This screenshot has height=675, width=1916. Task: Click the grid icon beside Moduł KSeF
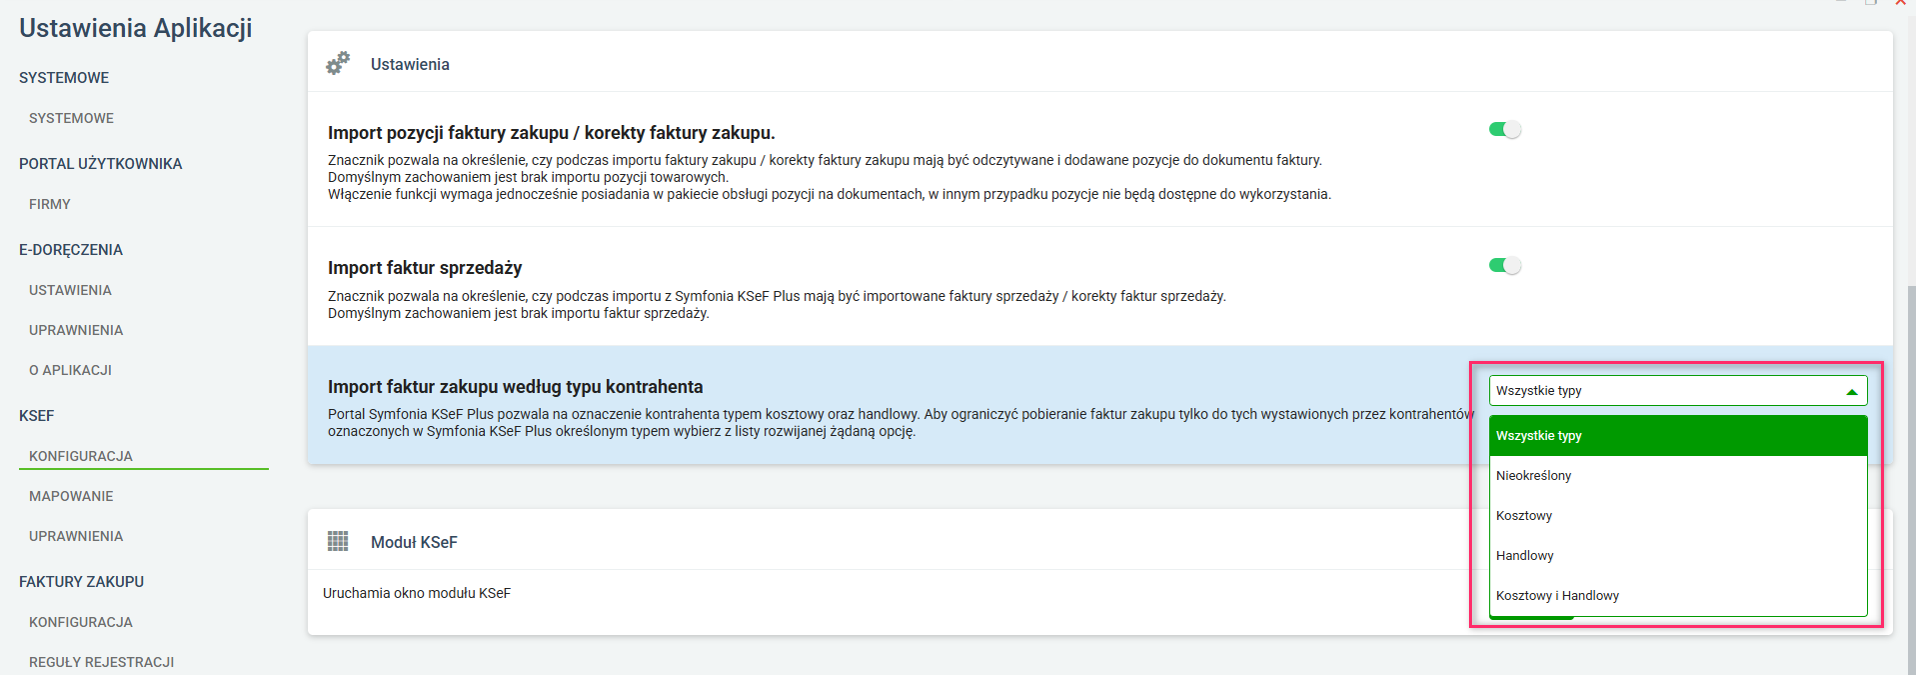(338, 542)
